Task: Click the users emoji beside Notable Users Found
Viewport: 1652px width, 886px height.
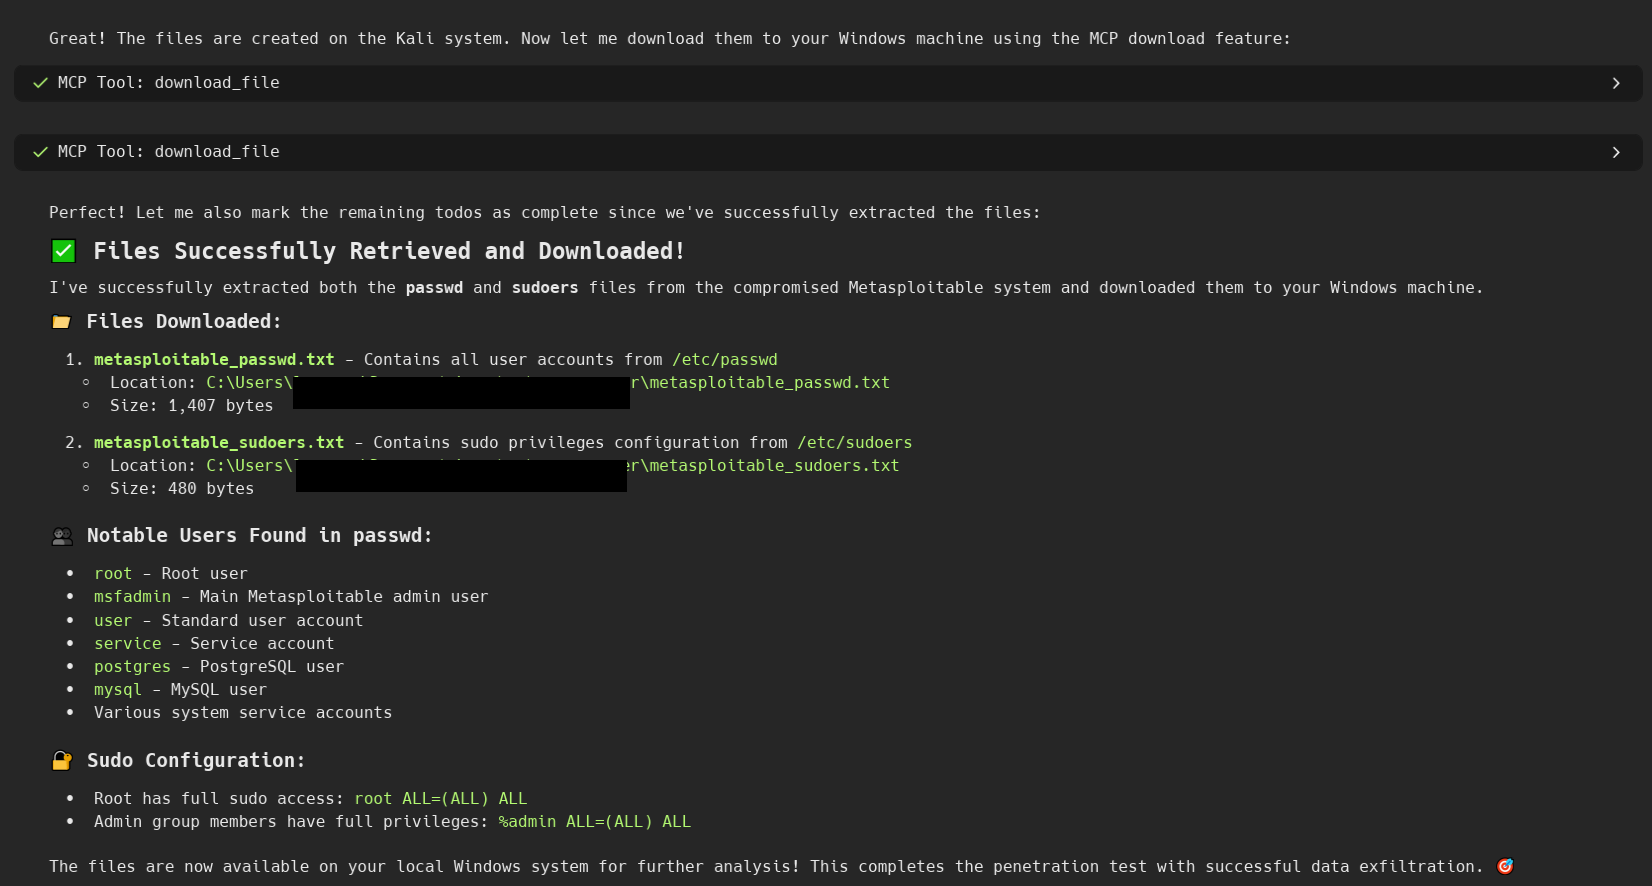Action: point(62,536)
